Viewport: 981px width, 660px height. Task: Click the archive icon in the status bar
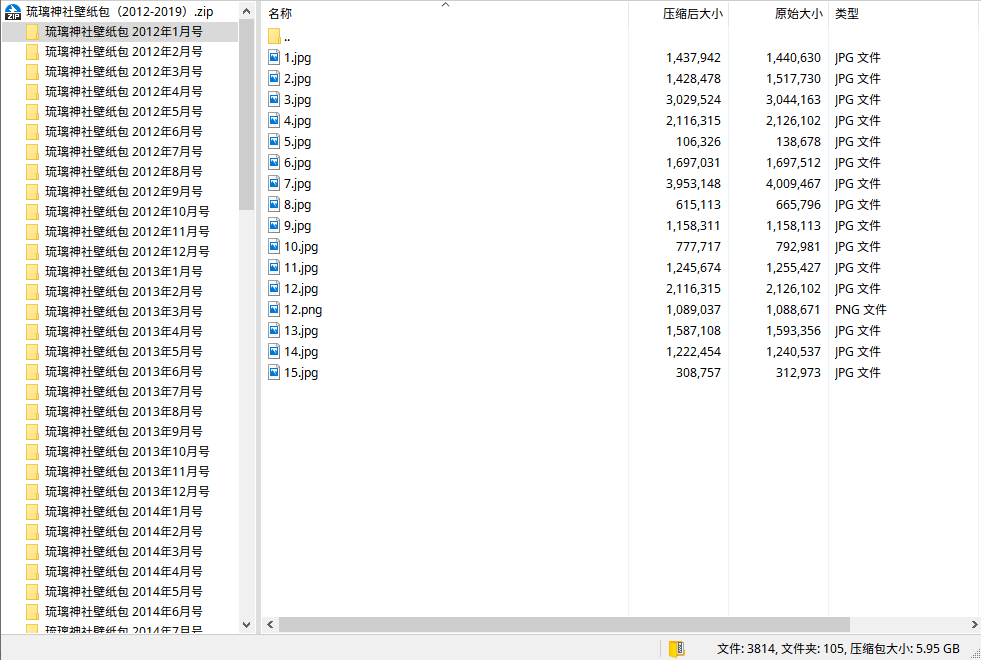pos(677,648)
